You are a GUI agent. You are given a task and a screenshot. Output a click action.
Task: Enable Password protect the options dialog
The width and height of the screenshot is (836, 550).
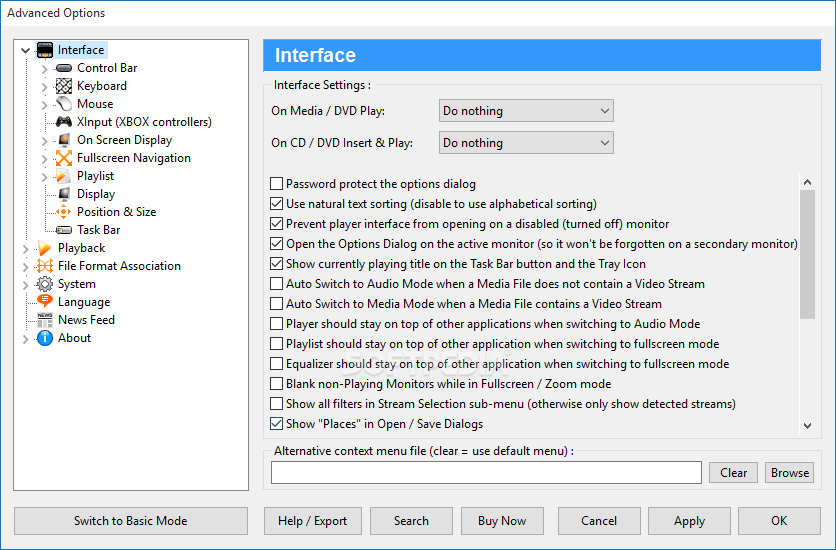(276, 184)
